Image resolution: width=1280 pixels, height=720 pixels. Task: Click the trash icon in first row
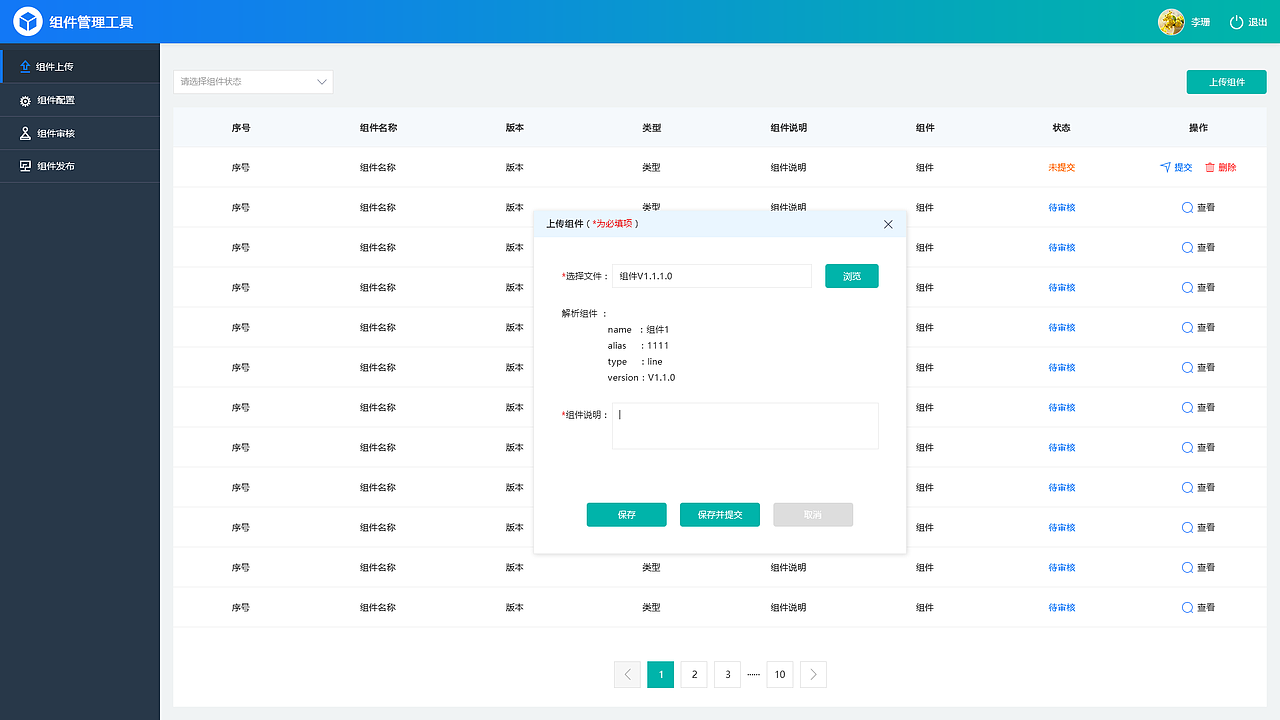coord(1209,167)
